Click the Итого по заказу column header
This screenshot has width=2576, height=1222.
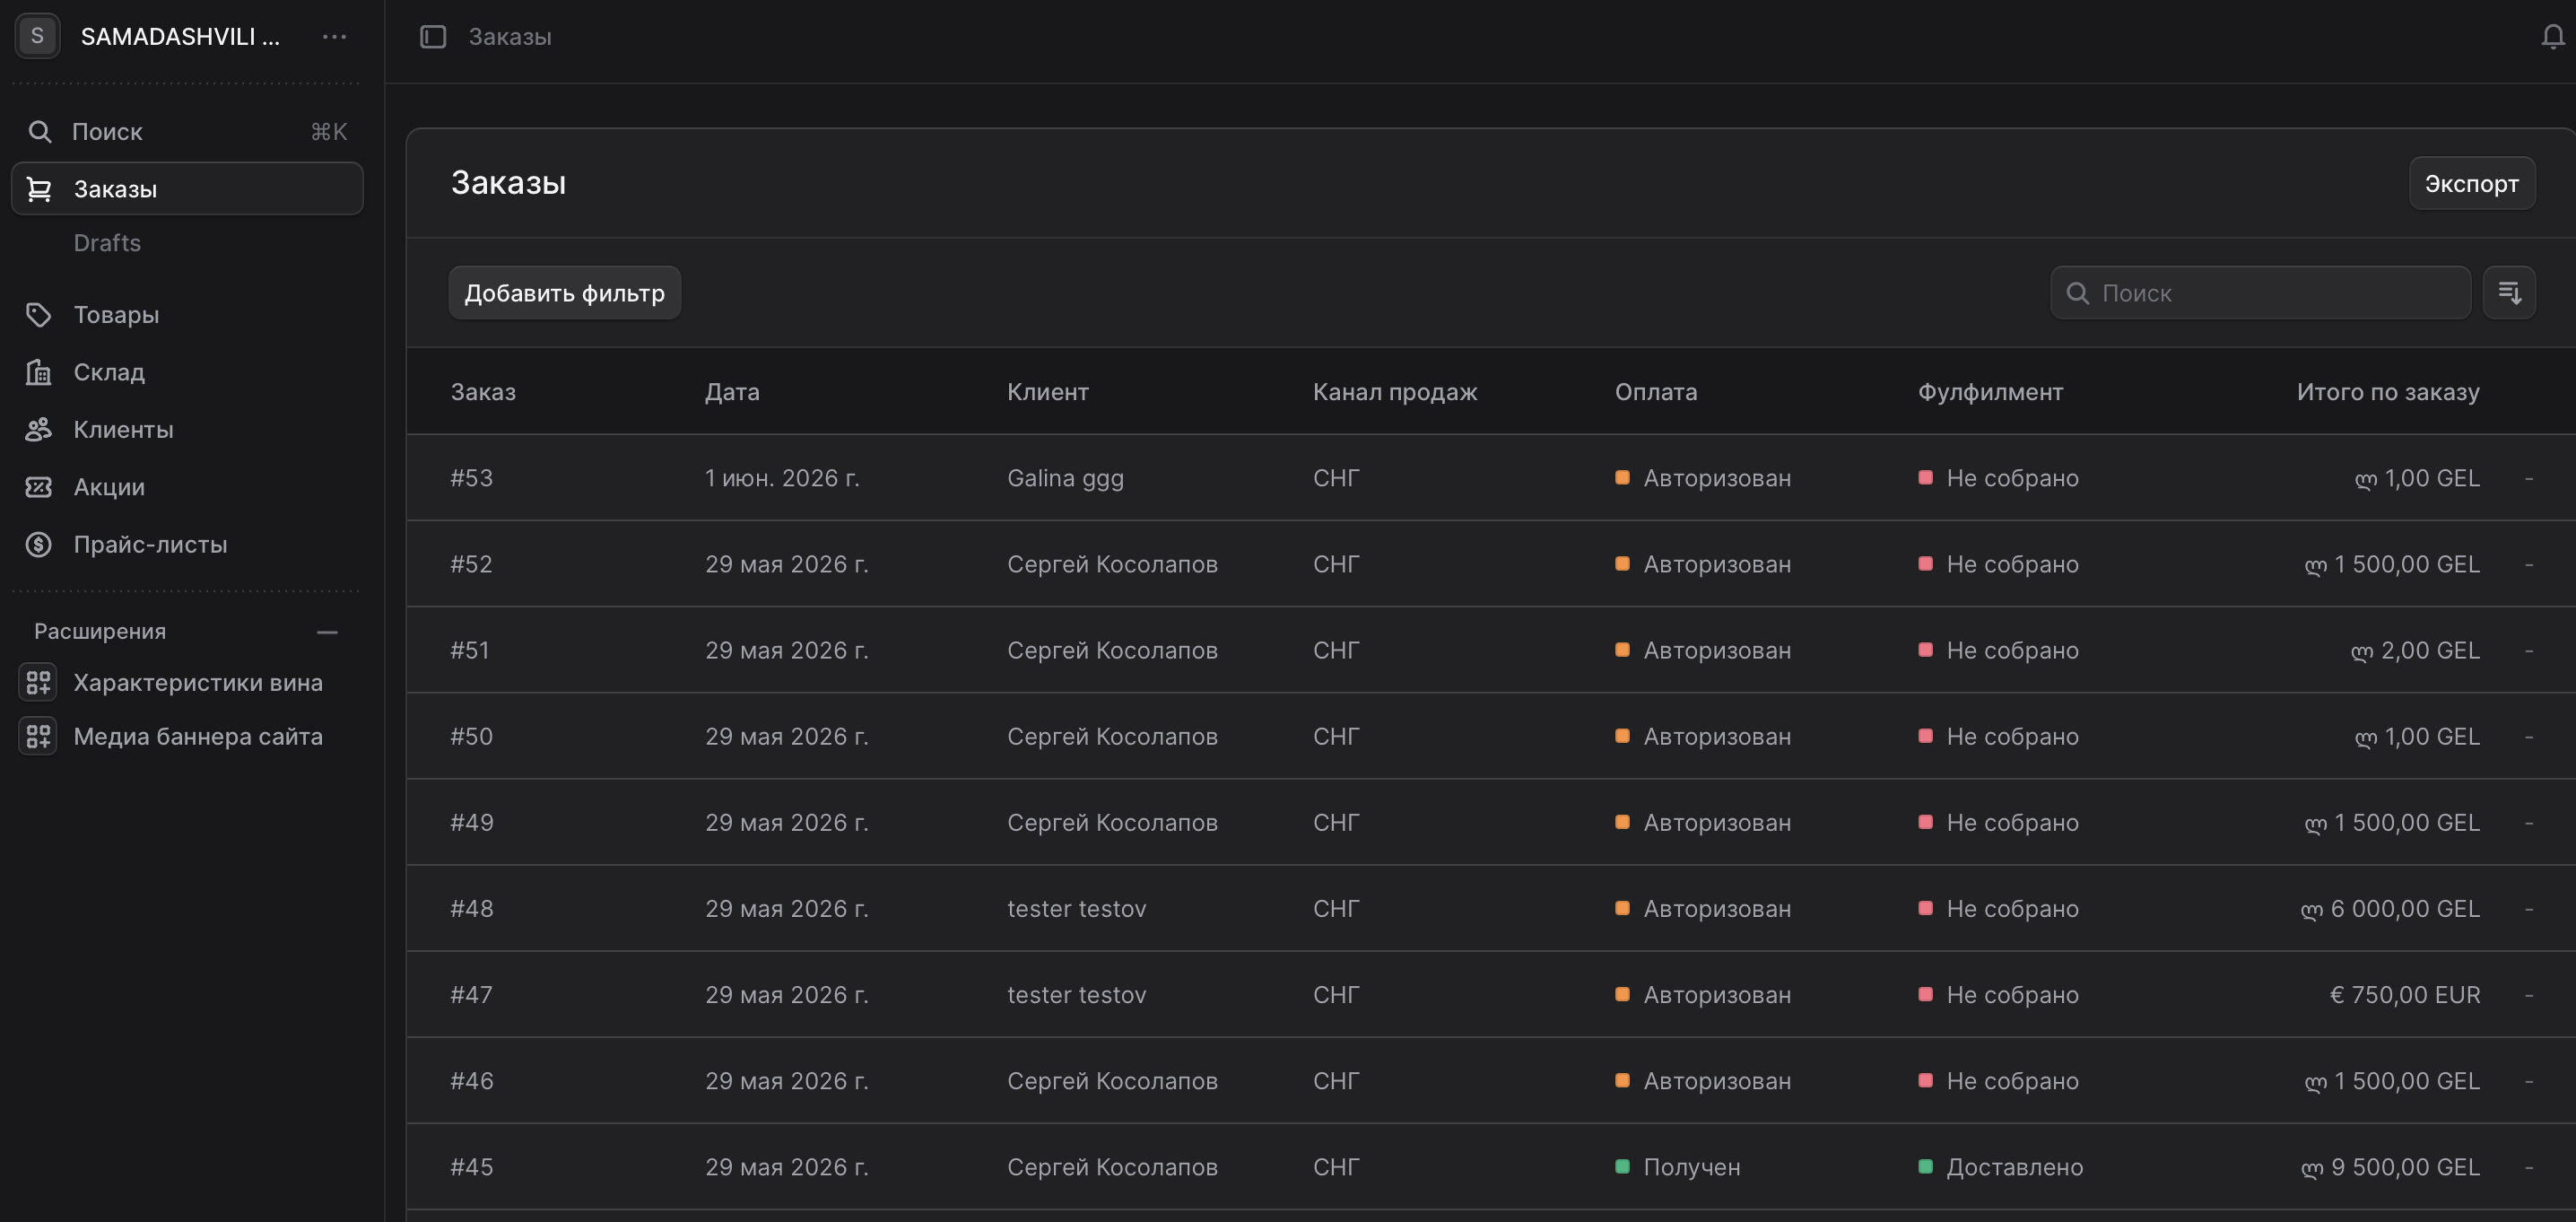click(x=2388, y=391)
